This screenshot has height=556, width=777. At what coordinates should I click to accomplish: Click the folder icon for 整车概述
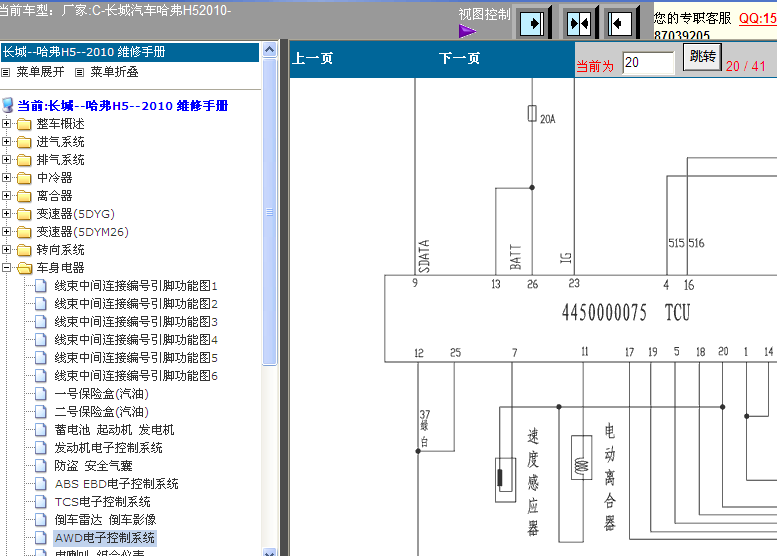pos(24,124)
